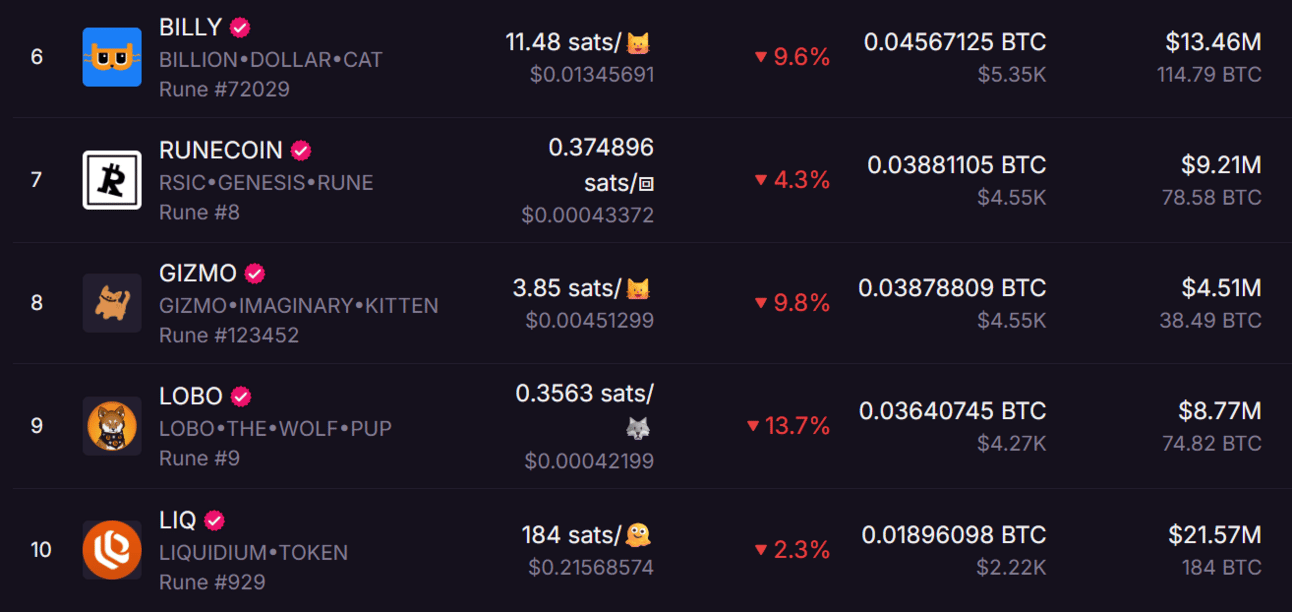Click the LIQ orange logo icon
Viewport: 1292px width, 612px height.
[112, 549]
